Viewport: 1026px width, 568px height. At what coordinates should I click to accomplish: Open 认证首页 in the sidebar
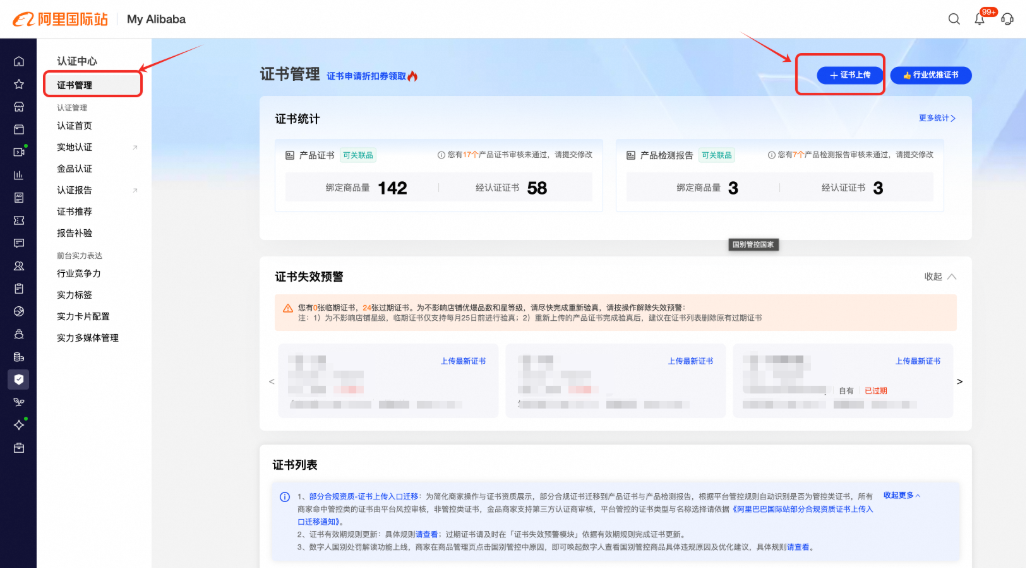[x=75, y=126]
